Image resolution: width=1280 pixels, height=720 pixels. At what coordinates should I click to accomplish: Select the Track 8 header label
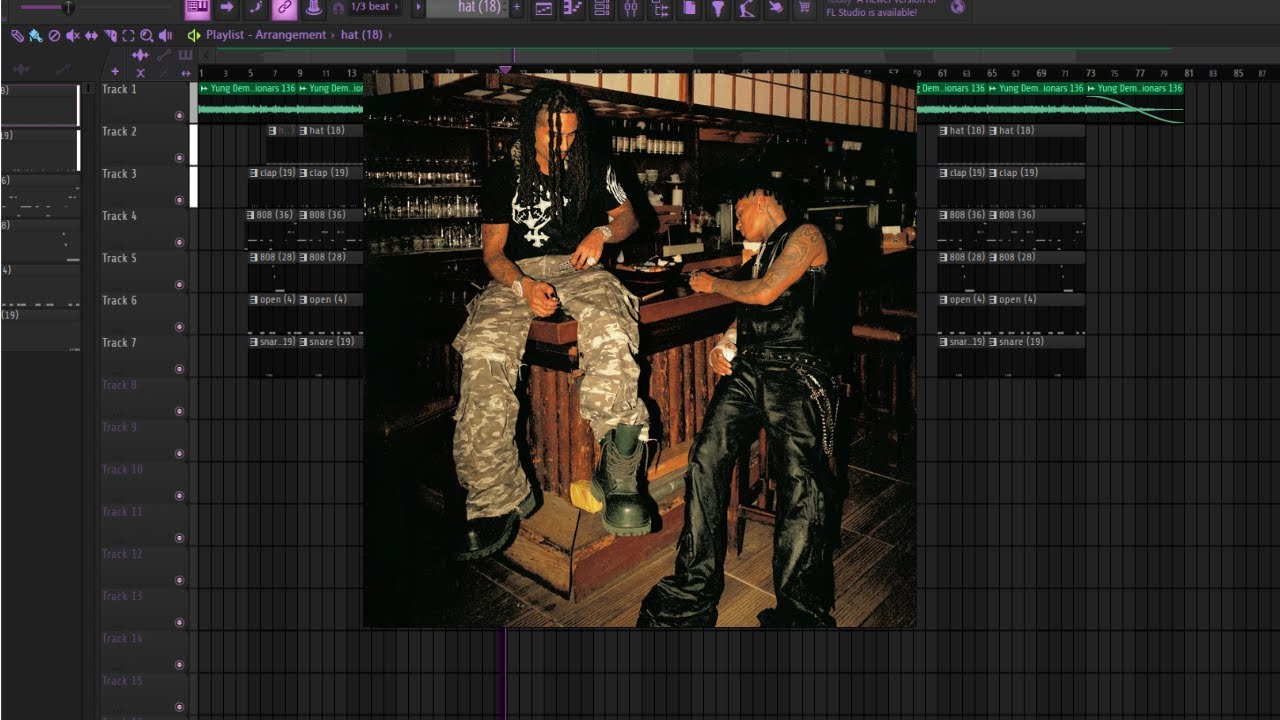pos(120,385)
